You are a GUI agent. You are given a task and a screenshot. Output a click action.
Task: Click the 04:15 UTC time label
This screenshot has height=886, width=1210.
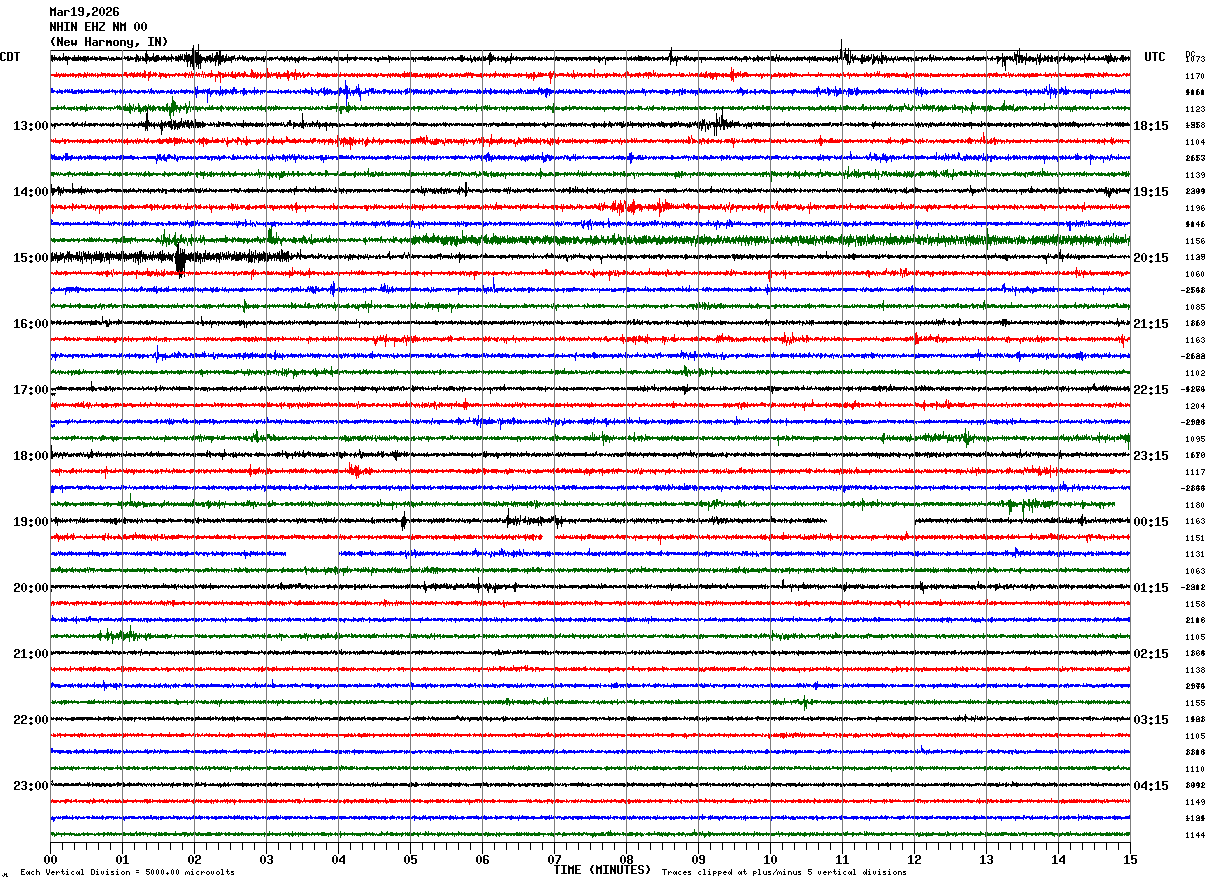1151,786
